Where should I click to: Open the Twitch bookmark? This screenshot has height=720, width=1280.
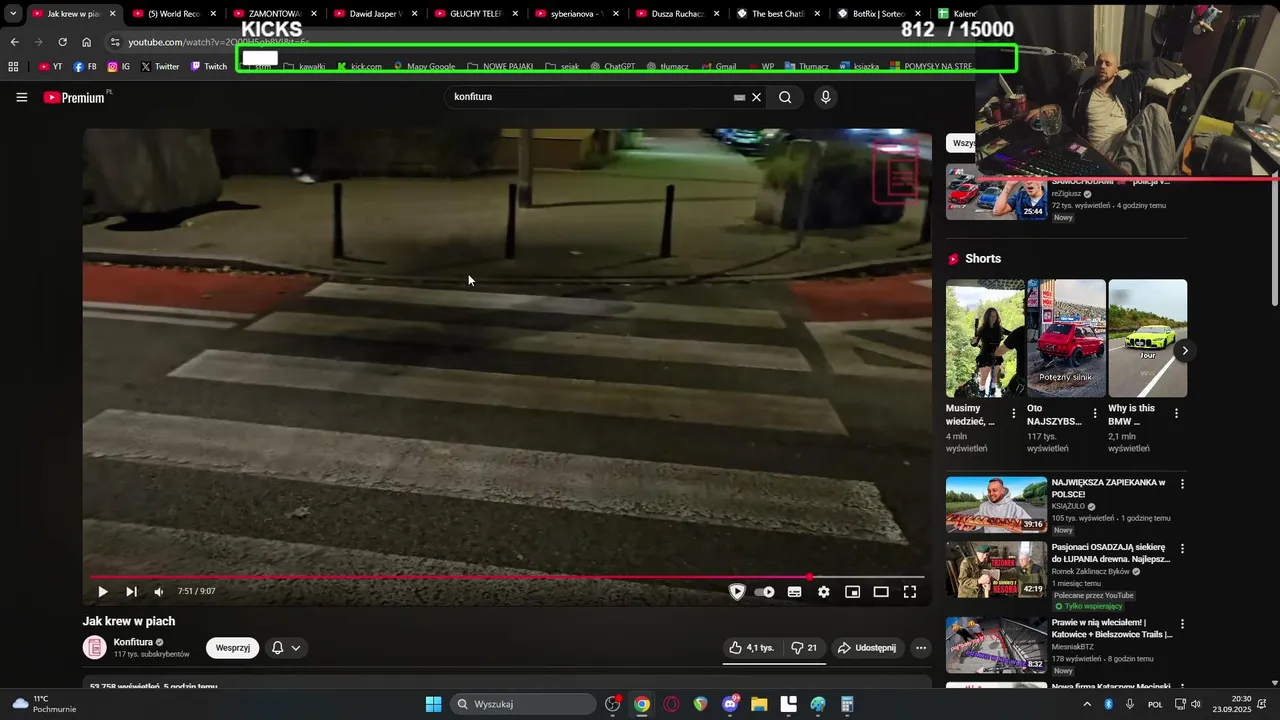point(209,67)
